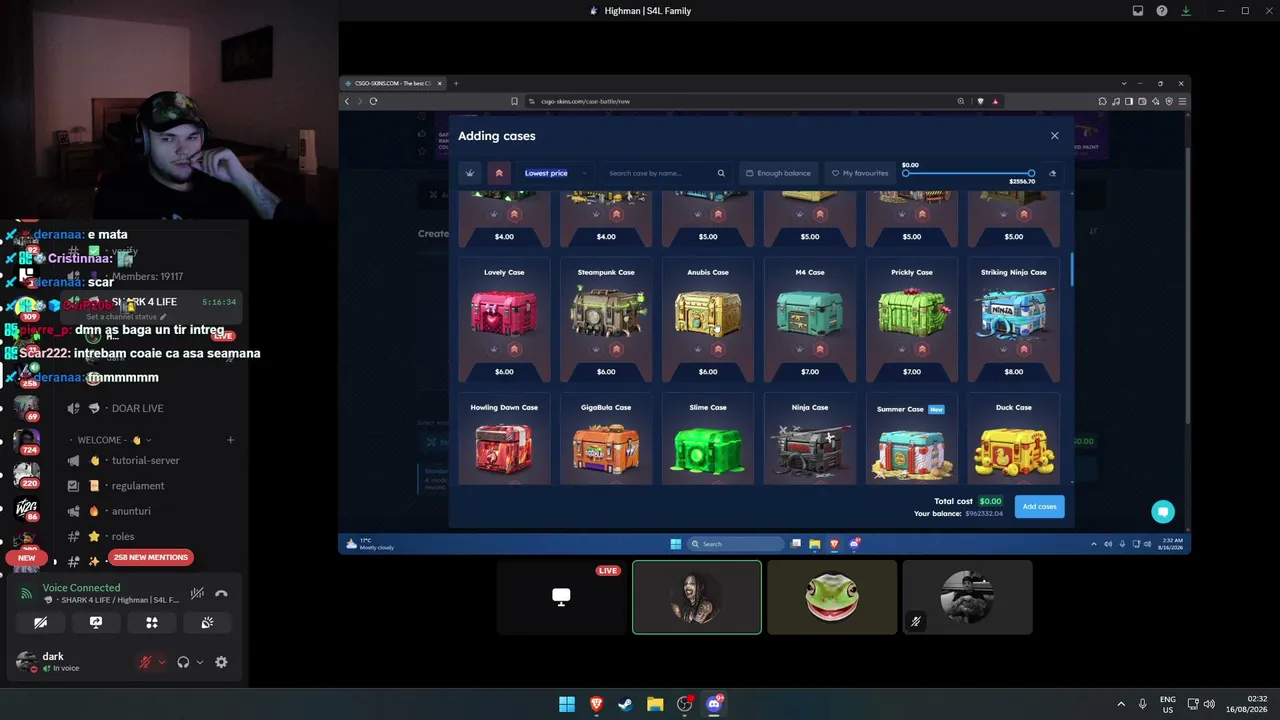Image resolution: width=1280 pixels, height=720 pixels.
Task: Click the crown icon on Prickly Case
Action: (902, 349)
